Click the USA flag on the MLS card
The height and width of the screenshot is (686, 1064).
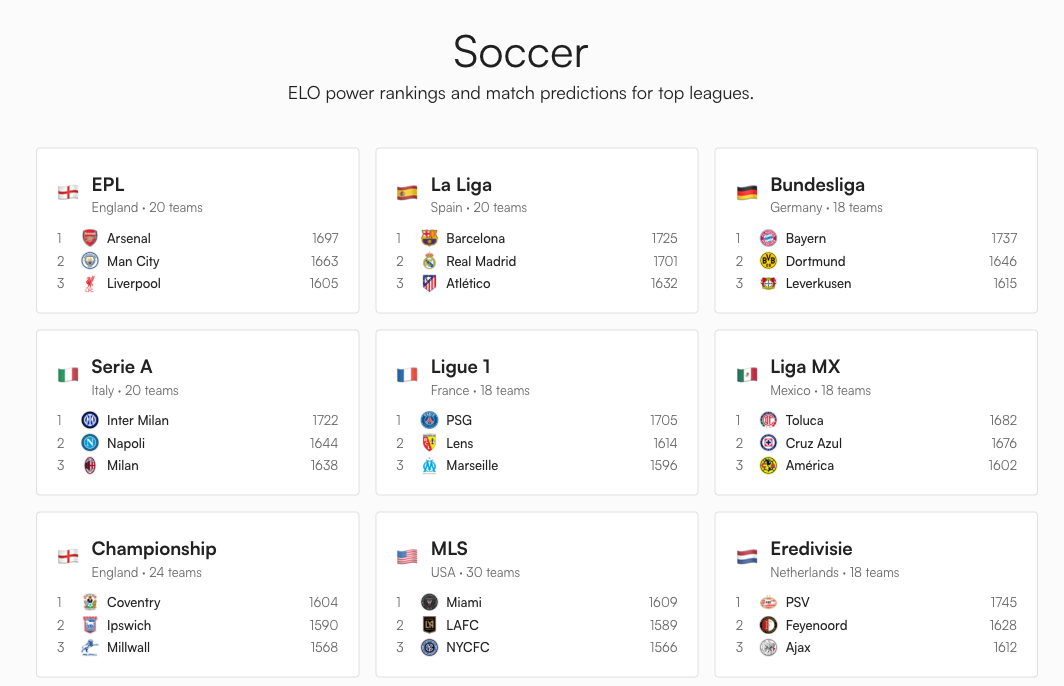[x=406, y=553]
